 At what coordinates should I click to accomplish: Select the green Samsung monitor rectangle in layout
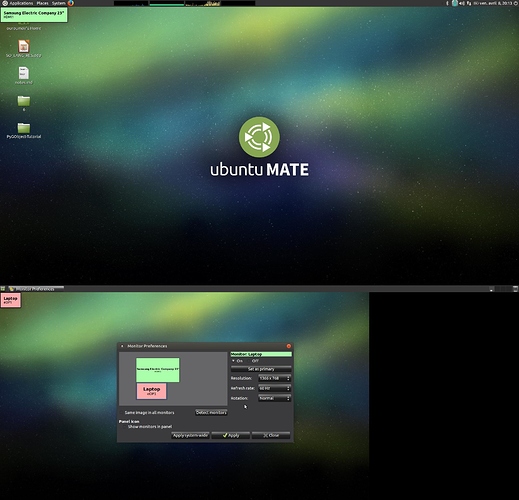pyautogui.click(x=158, y=370)
